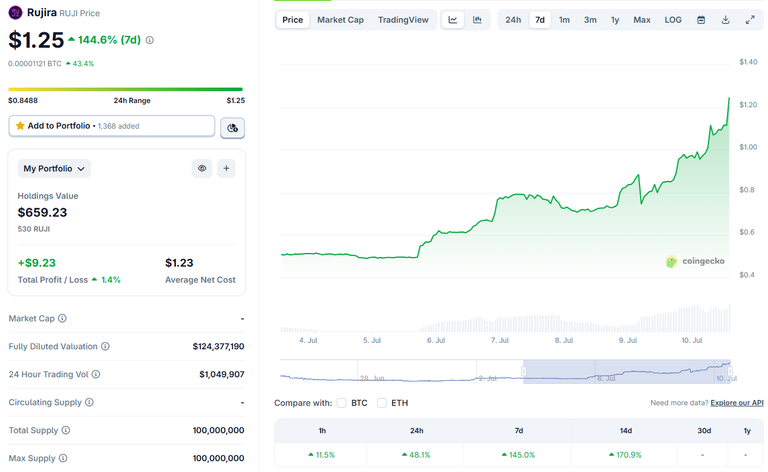Click the $1,049,907 trading volume figure

221,374
